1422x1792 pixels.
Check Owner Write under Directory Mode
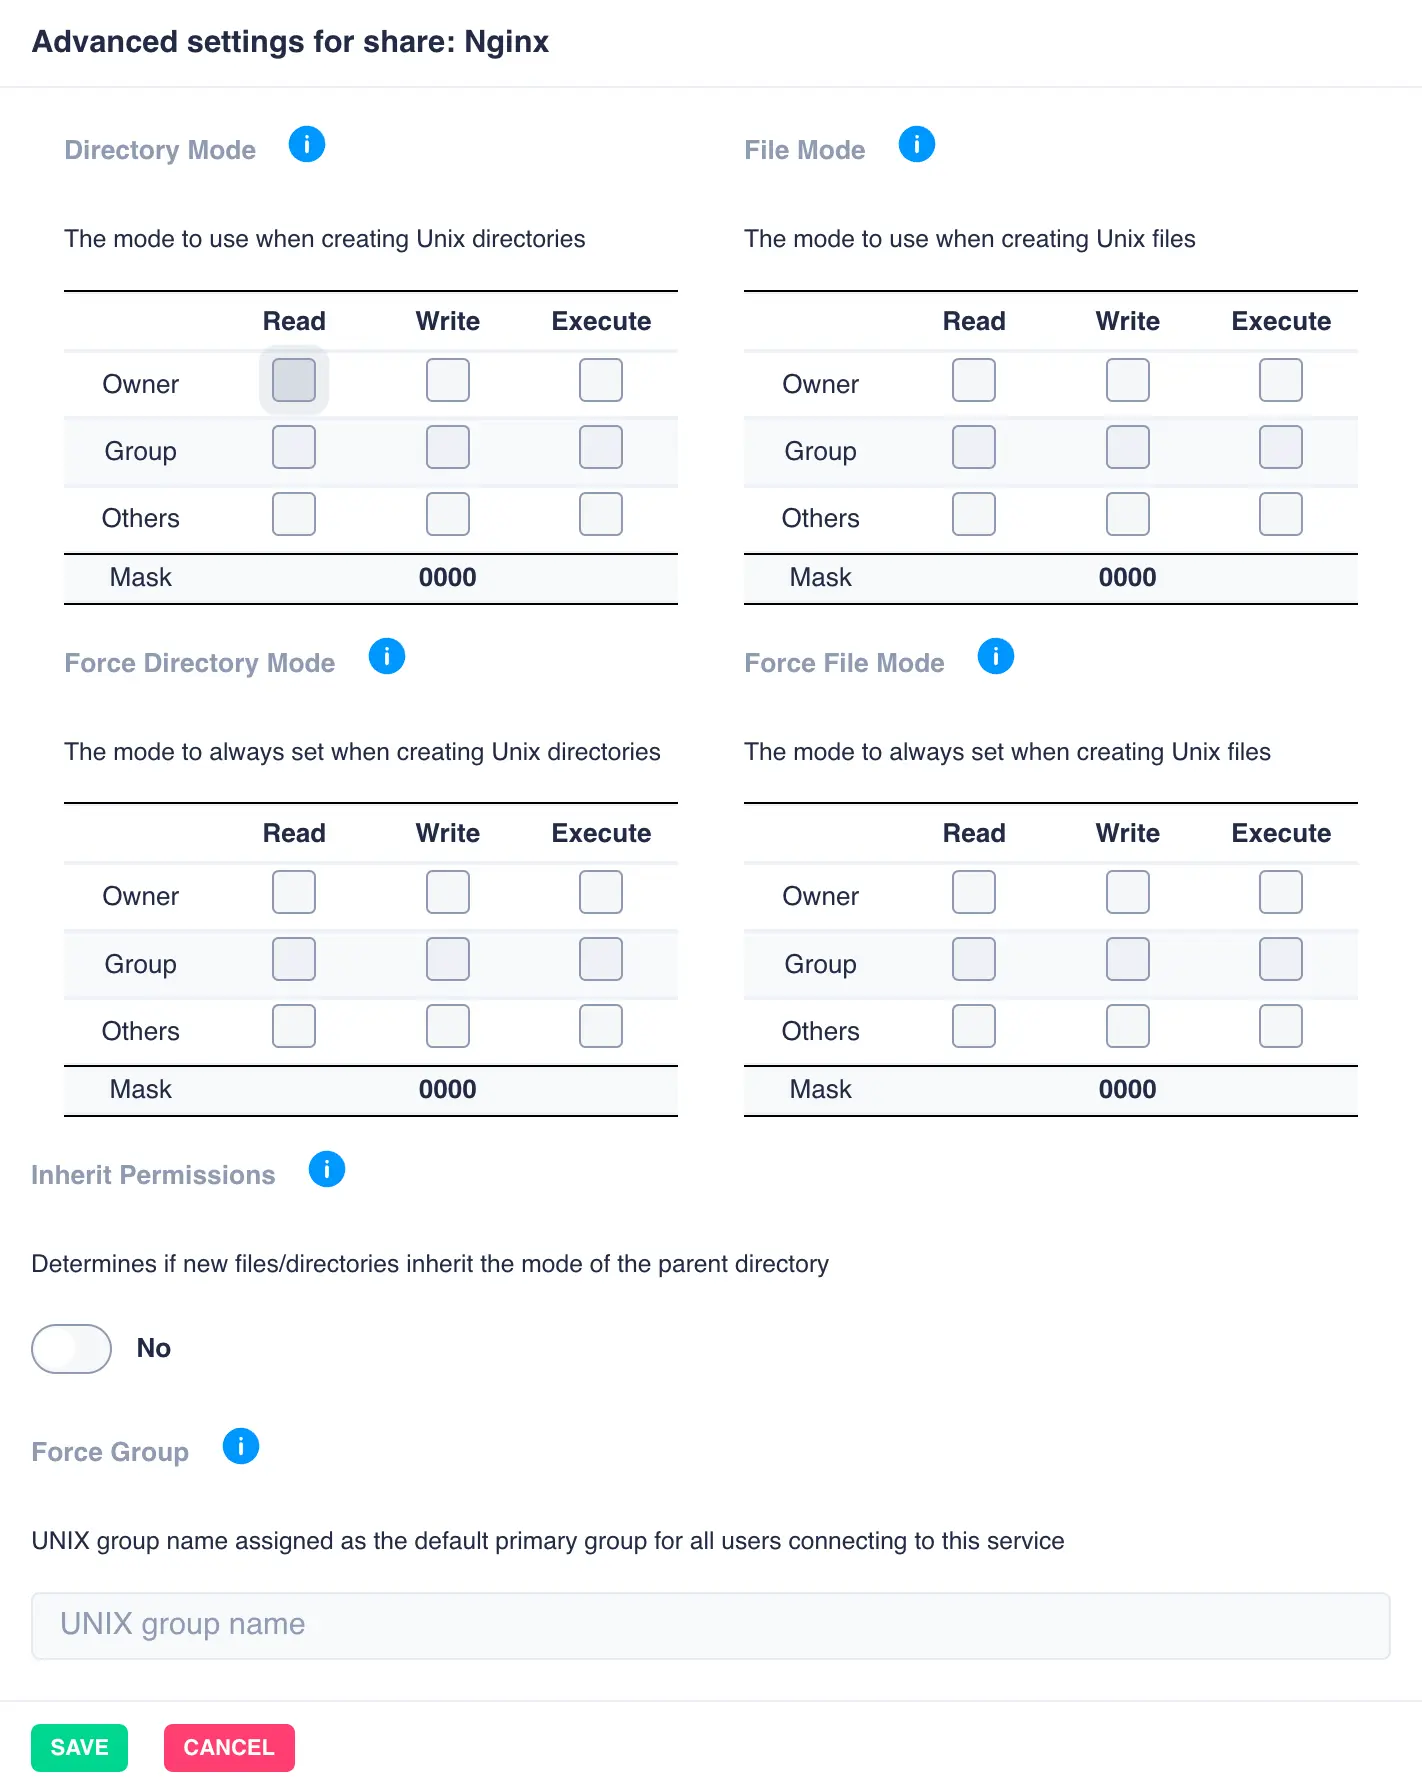[x=447, y=380]
